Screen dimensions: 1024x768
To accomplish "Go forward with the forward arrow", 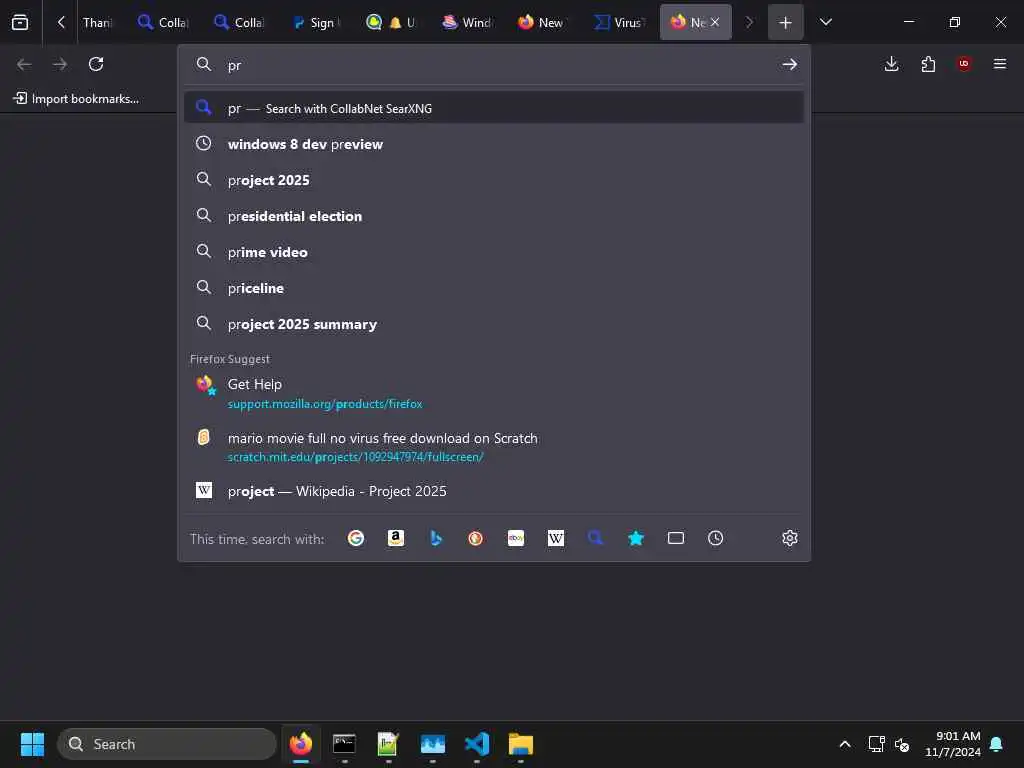I will [x=59, y=64].
